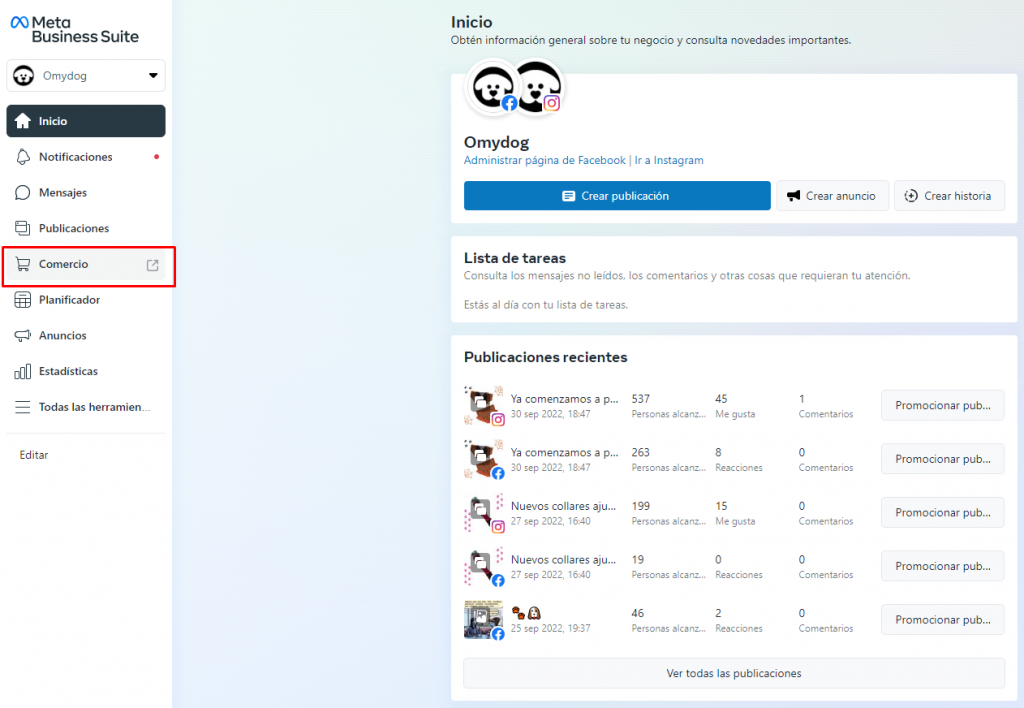Promote the post with 263 people reached
The width and height of the screenshot is (1024, 708).
(942, 459)
